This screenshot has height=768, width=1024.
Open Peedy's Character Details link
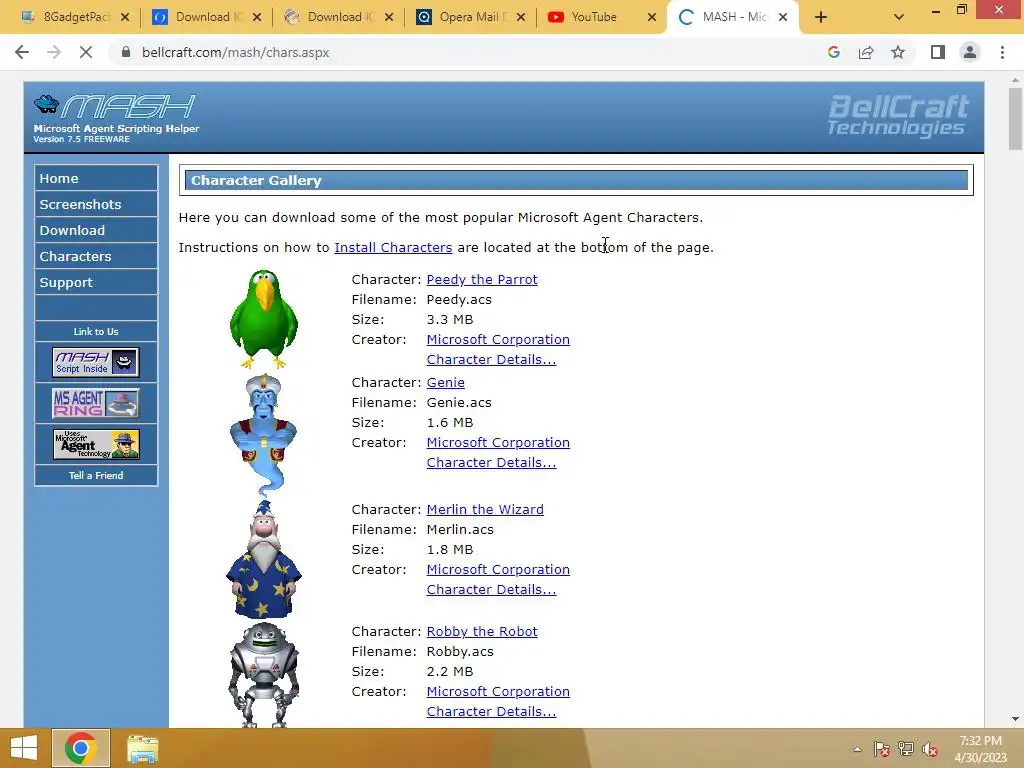click(491, 360)
